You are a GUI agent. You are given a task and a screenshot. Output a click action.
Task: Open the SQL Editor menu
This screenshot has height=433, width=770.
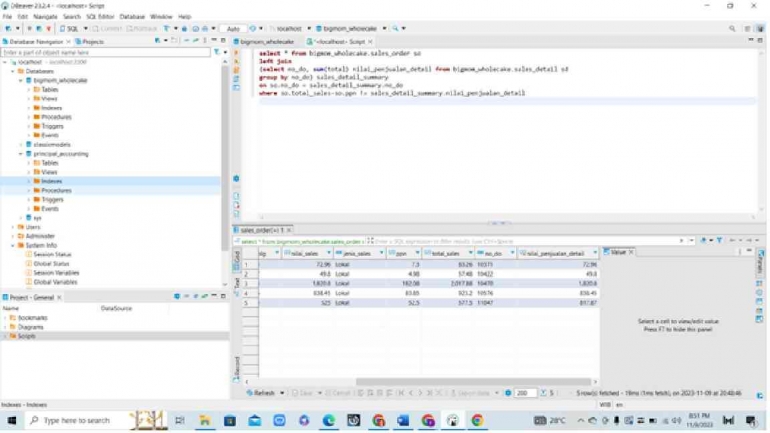click(x=100, y=17)
